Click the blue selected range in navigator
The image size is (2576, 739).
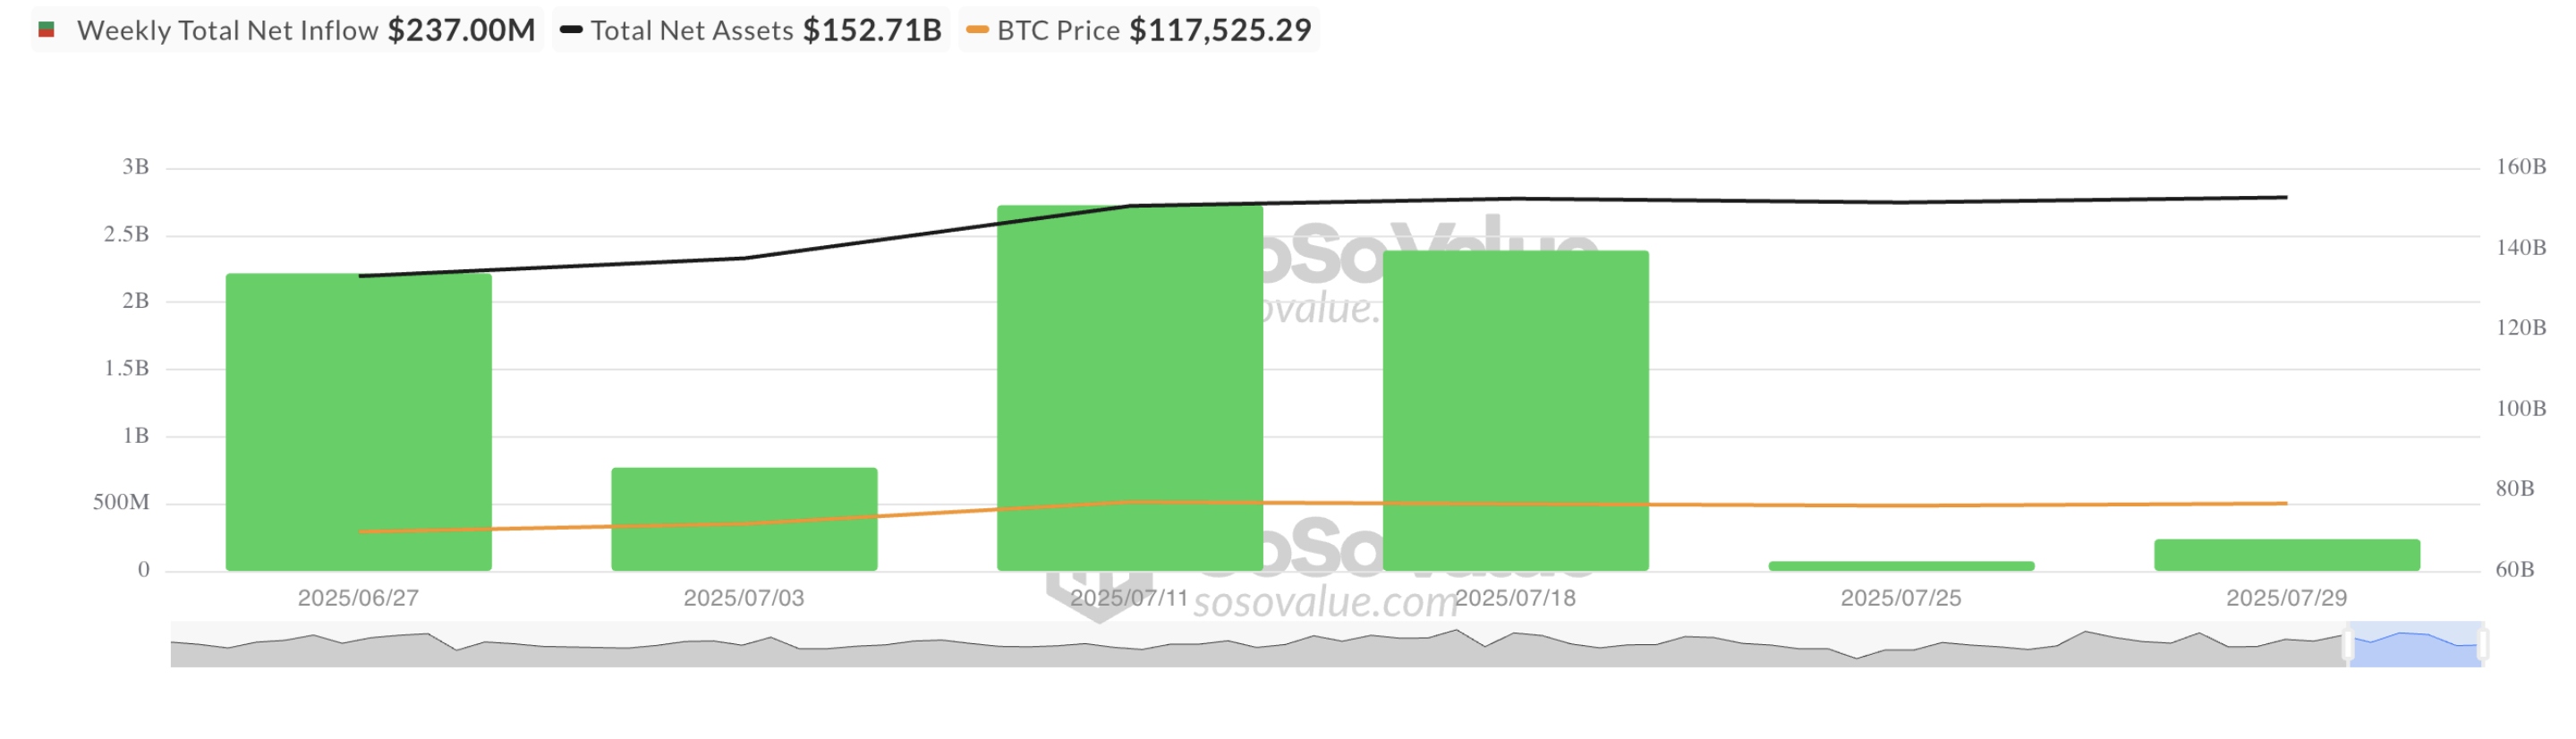tap(2415, 644)
